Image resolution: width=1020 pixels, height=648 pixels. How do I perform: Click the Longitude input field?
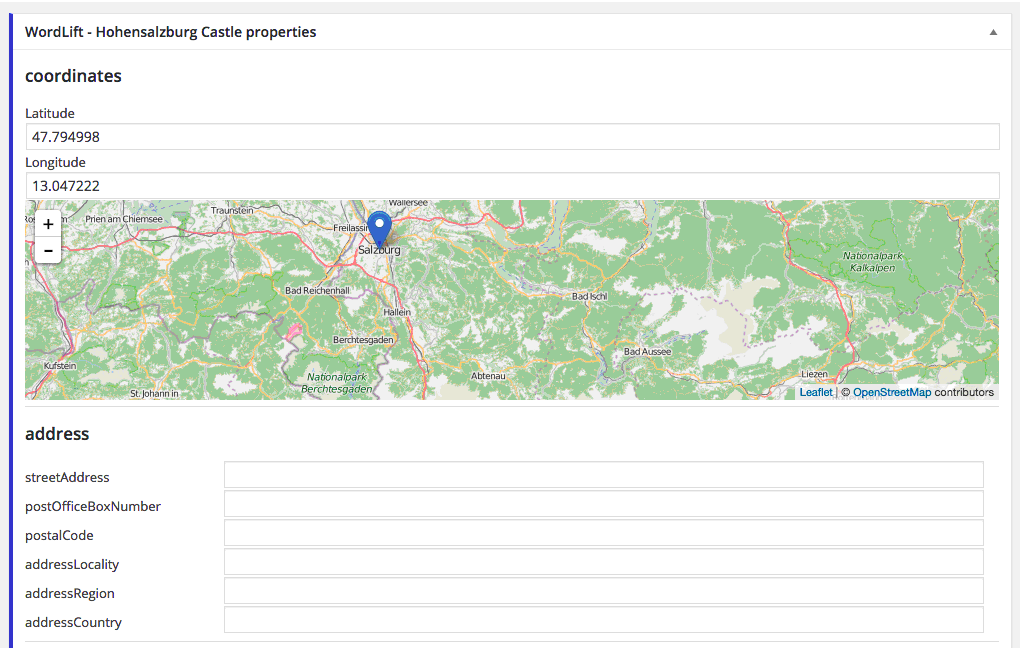(x=512, y=186)
